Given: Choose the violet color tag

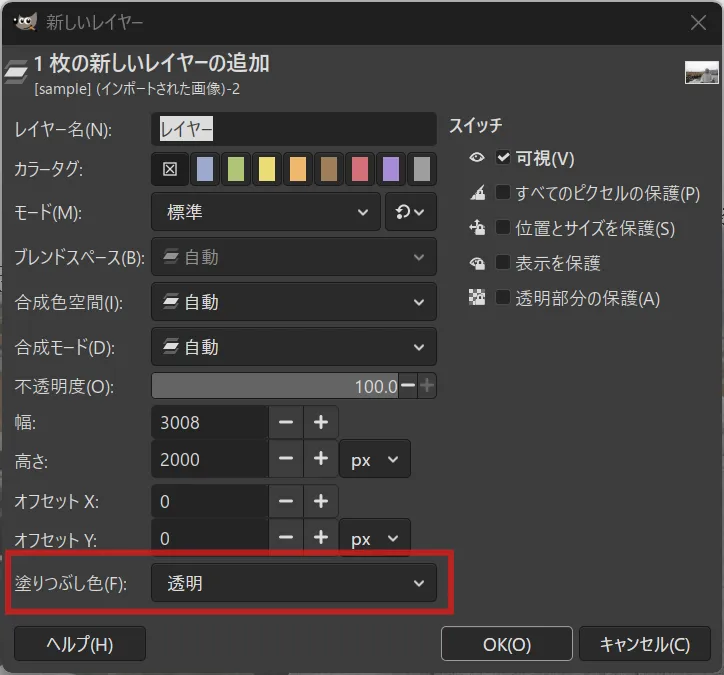Looking at the screenshot, I should (391, 169).
